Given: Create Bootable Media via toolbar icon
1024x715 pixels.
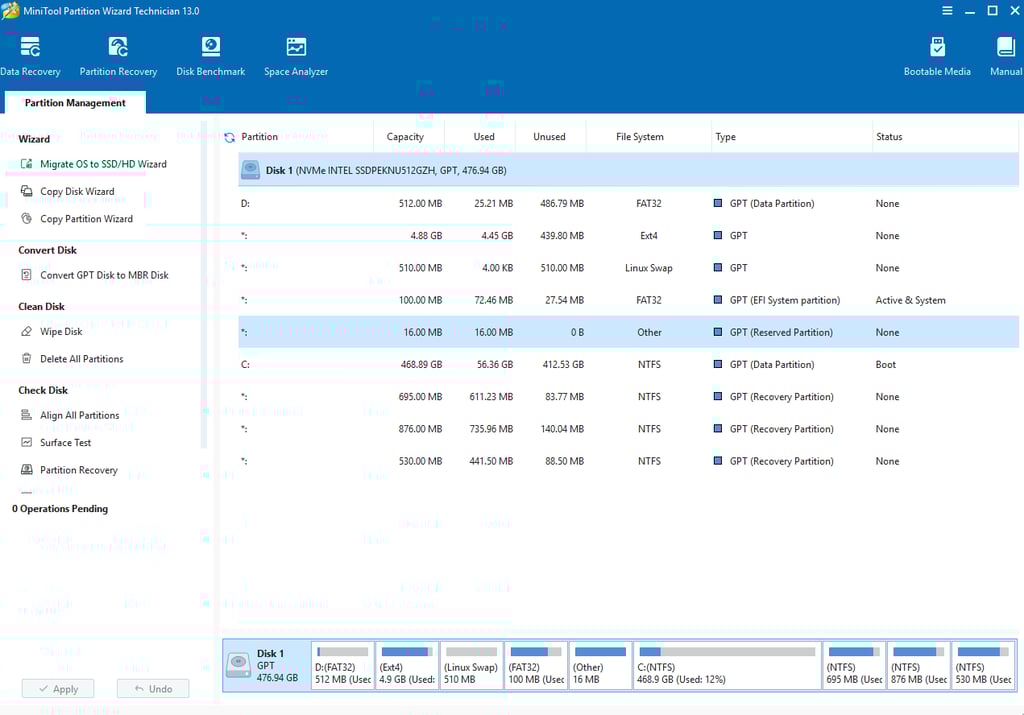Looking at the screenshot, I should [937, 47].
